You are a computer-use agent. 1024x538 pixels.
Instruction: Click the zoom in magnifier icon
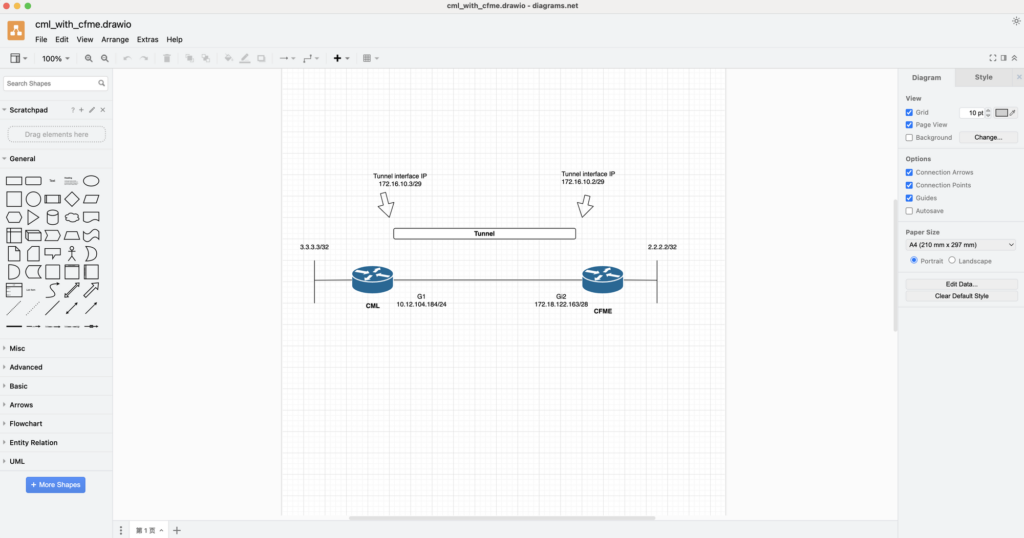89,59
